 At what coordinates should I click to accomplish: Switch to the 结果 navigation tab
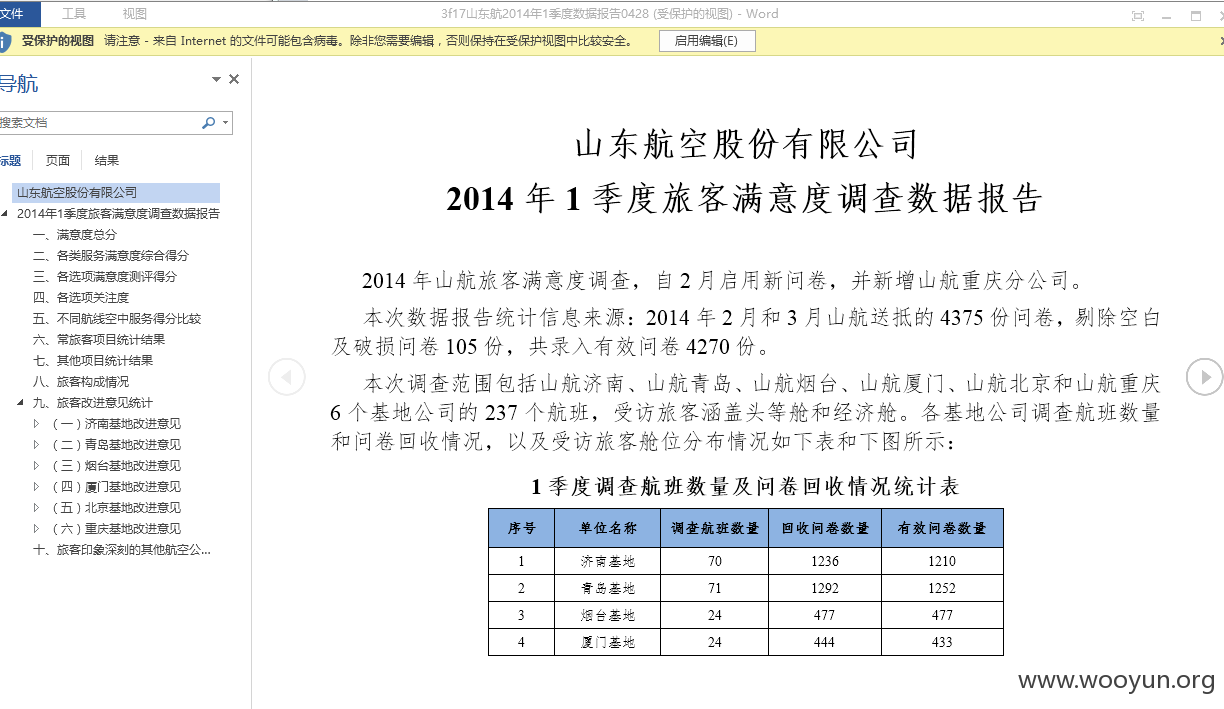107,160
